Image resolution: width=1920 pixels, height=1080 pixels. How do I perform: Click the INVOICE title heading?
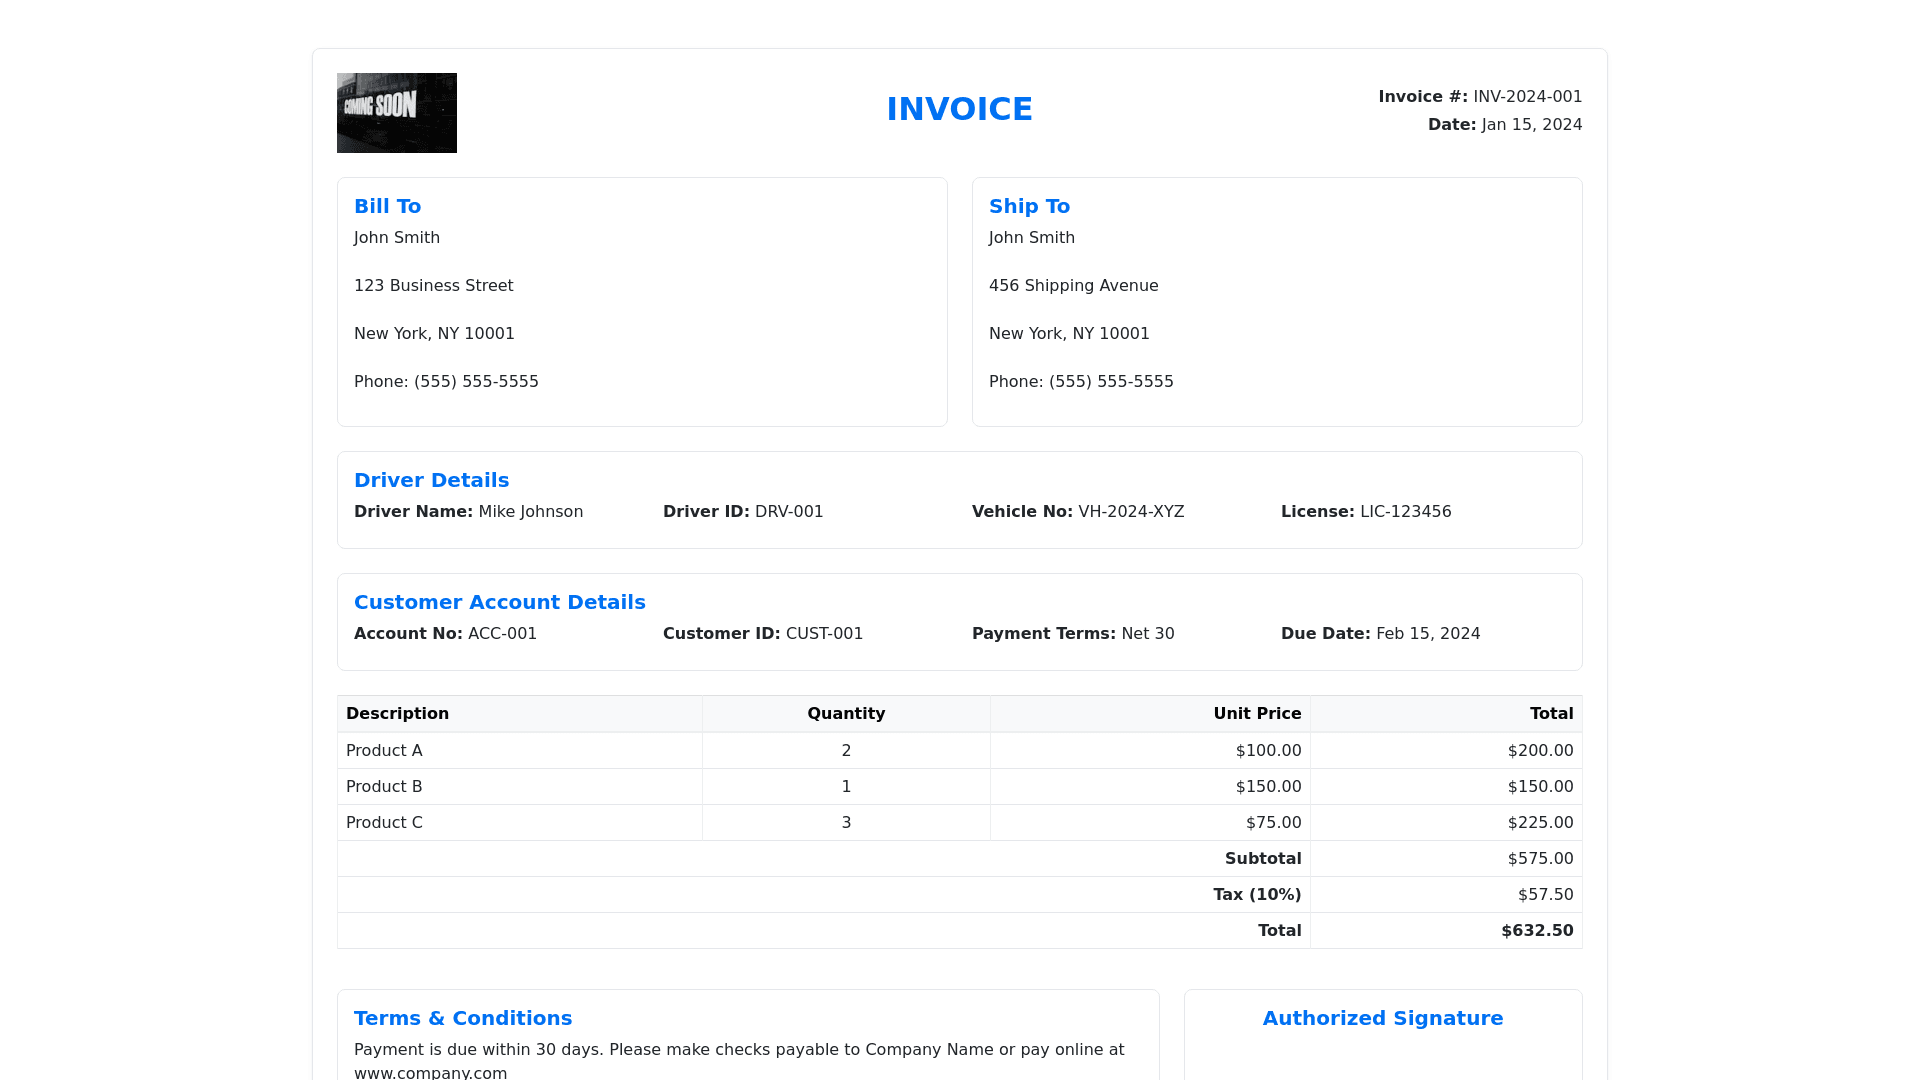pos(959,109)
